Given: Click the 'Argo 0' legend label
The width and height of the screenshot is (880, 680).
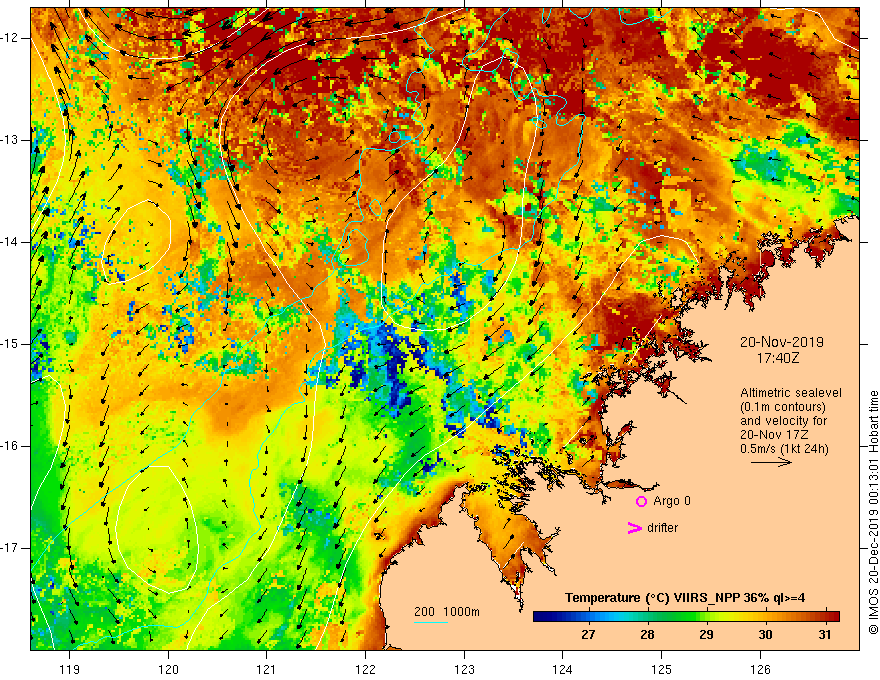Looking at the screenshot, I should 672,501.
